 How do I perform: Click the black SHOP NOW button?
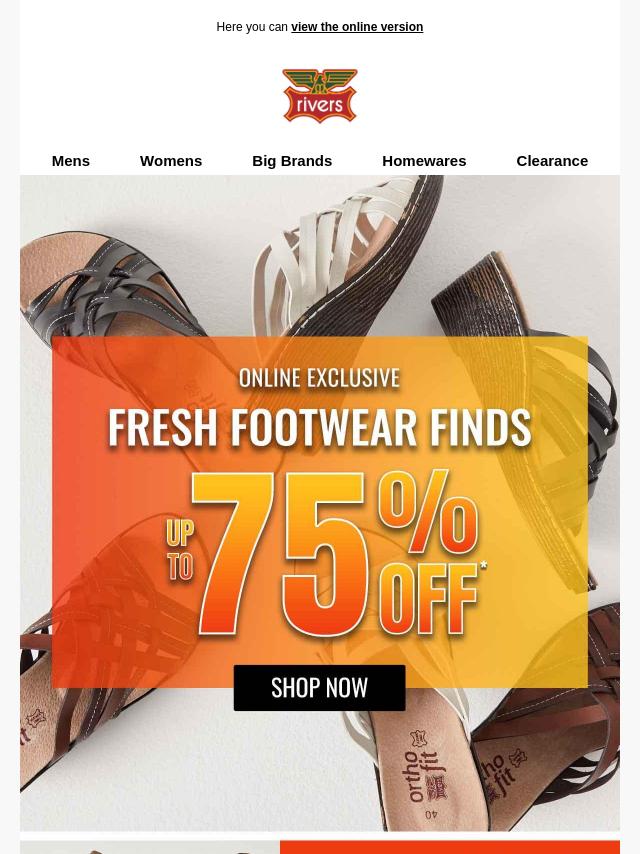coord(320,688)
